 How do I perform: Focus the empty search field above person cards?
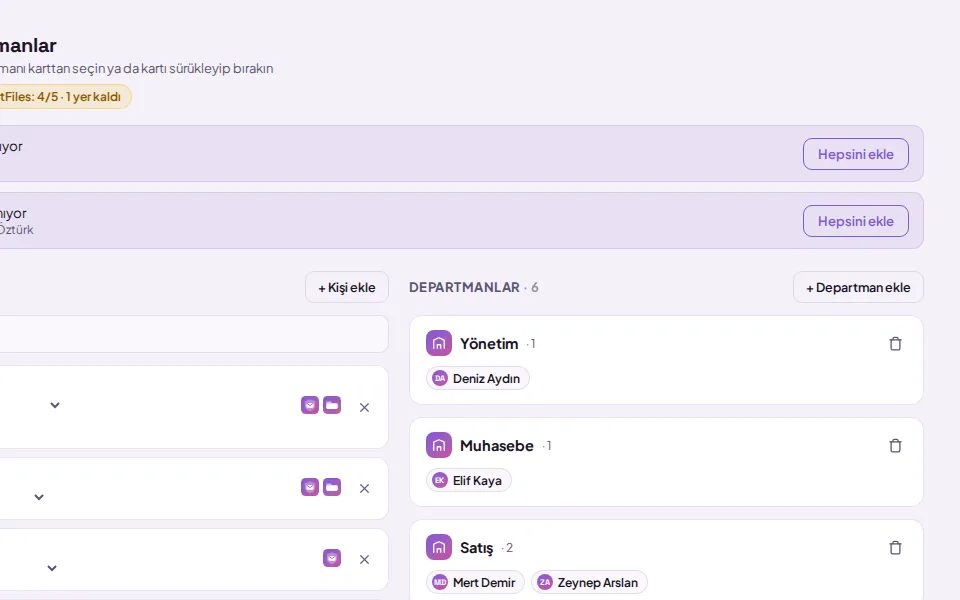click(193, 334)
